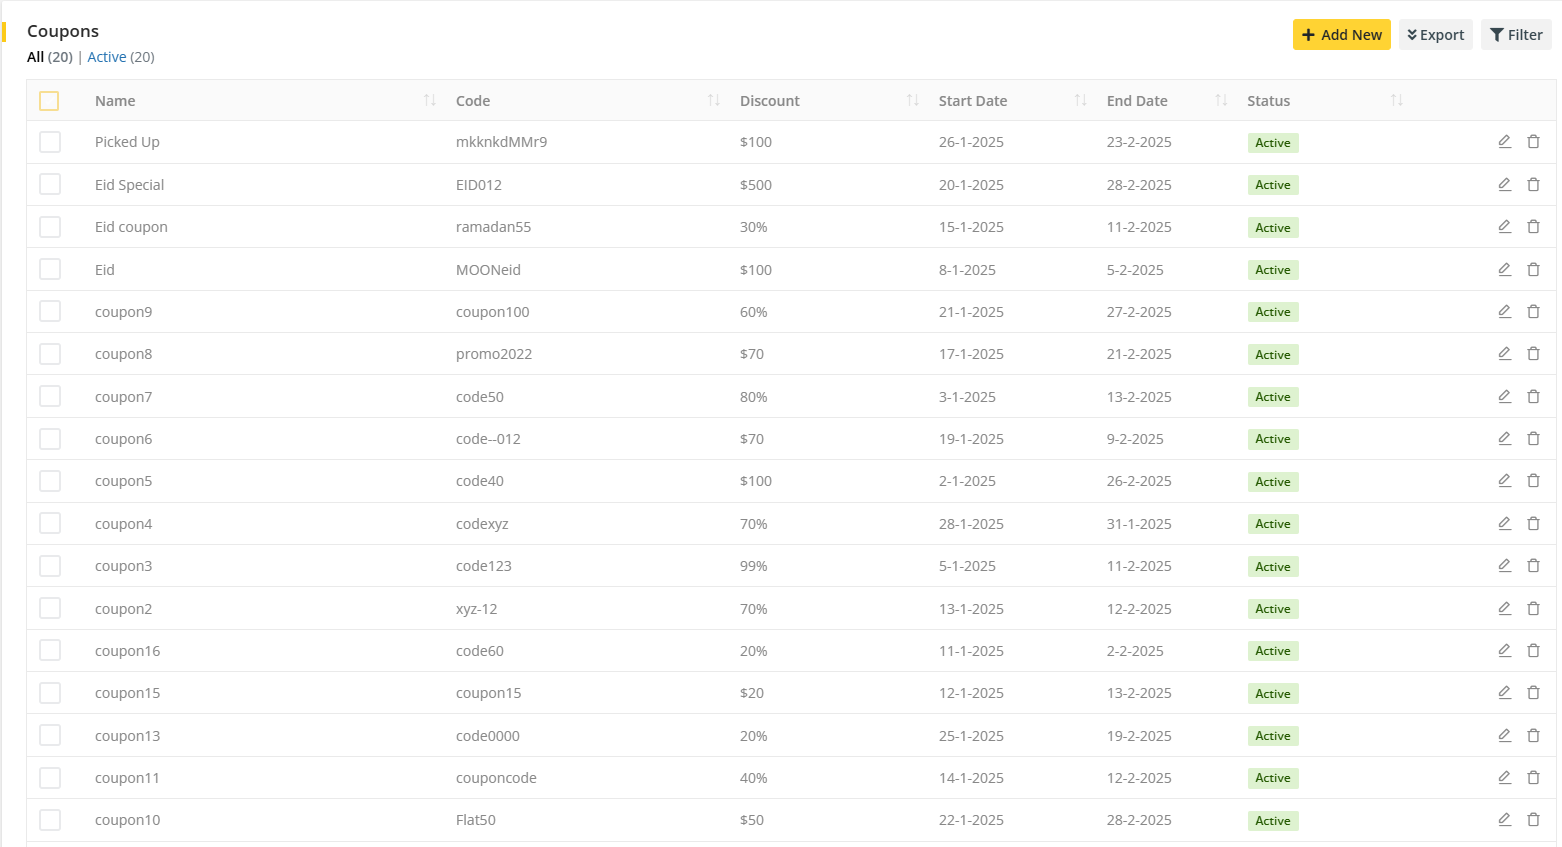This screenshot has width=1562, height=847.
Task: Open the Filter options
Action: point(1516,35)
